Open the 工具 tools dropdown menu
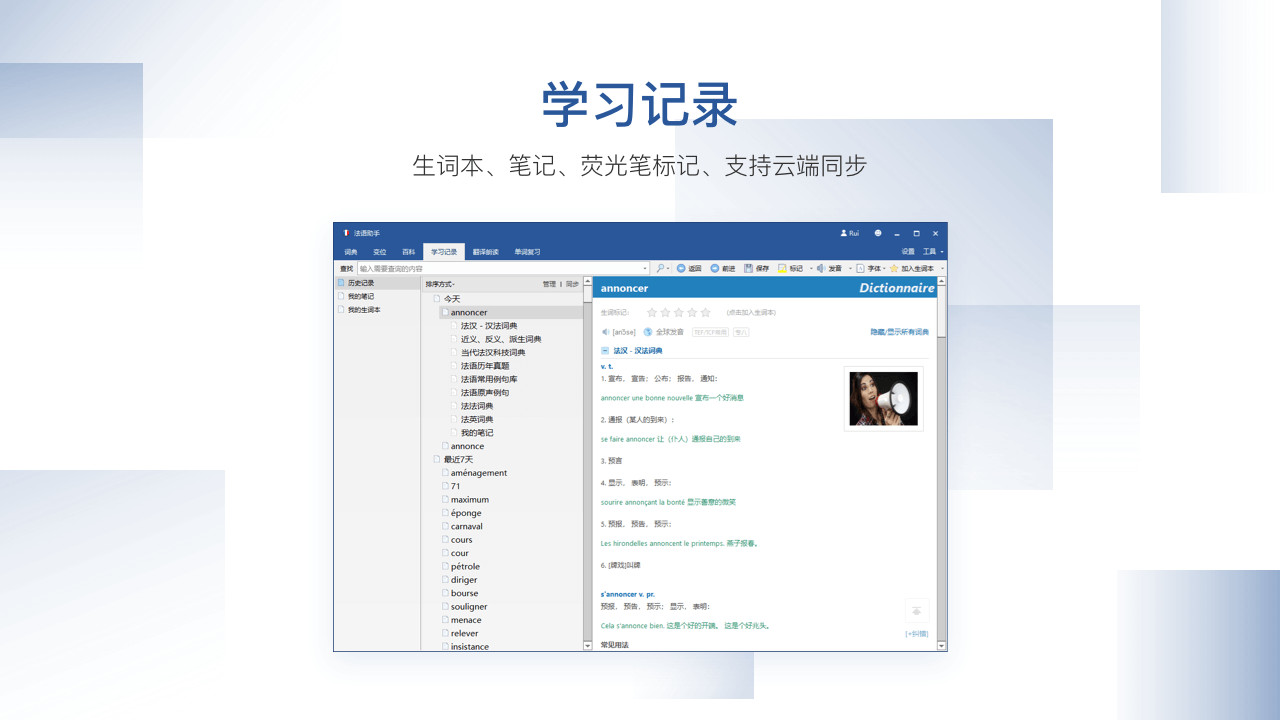1280x720 pixels. [933, 251]
